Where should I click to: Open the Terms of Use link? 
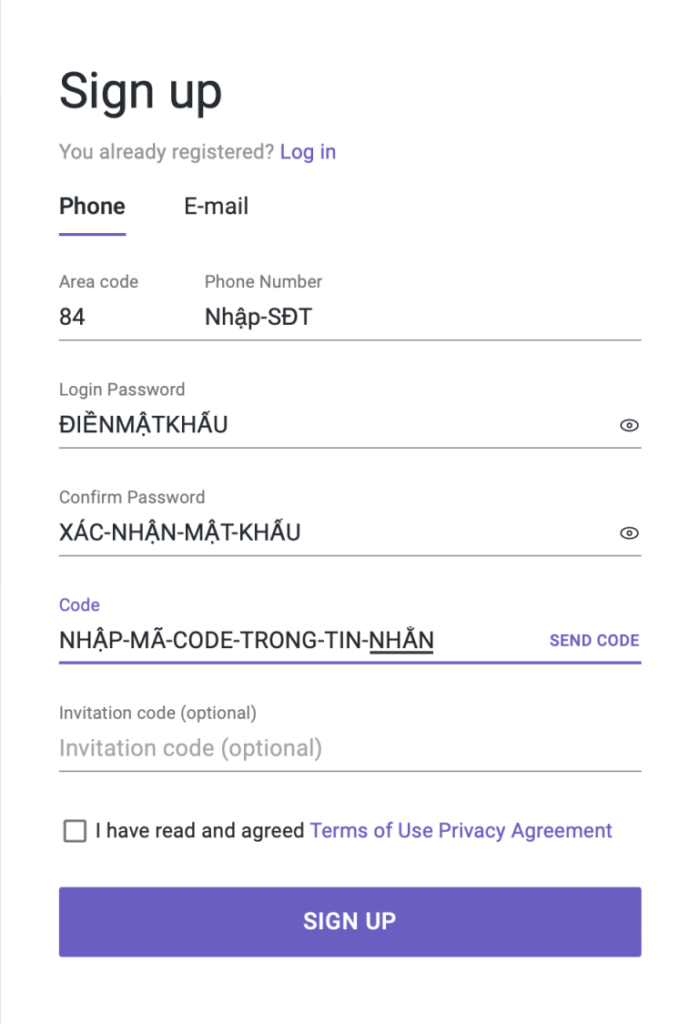point(371,830)
